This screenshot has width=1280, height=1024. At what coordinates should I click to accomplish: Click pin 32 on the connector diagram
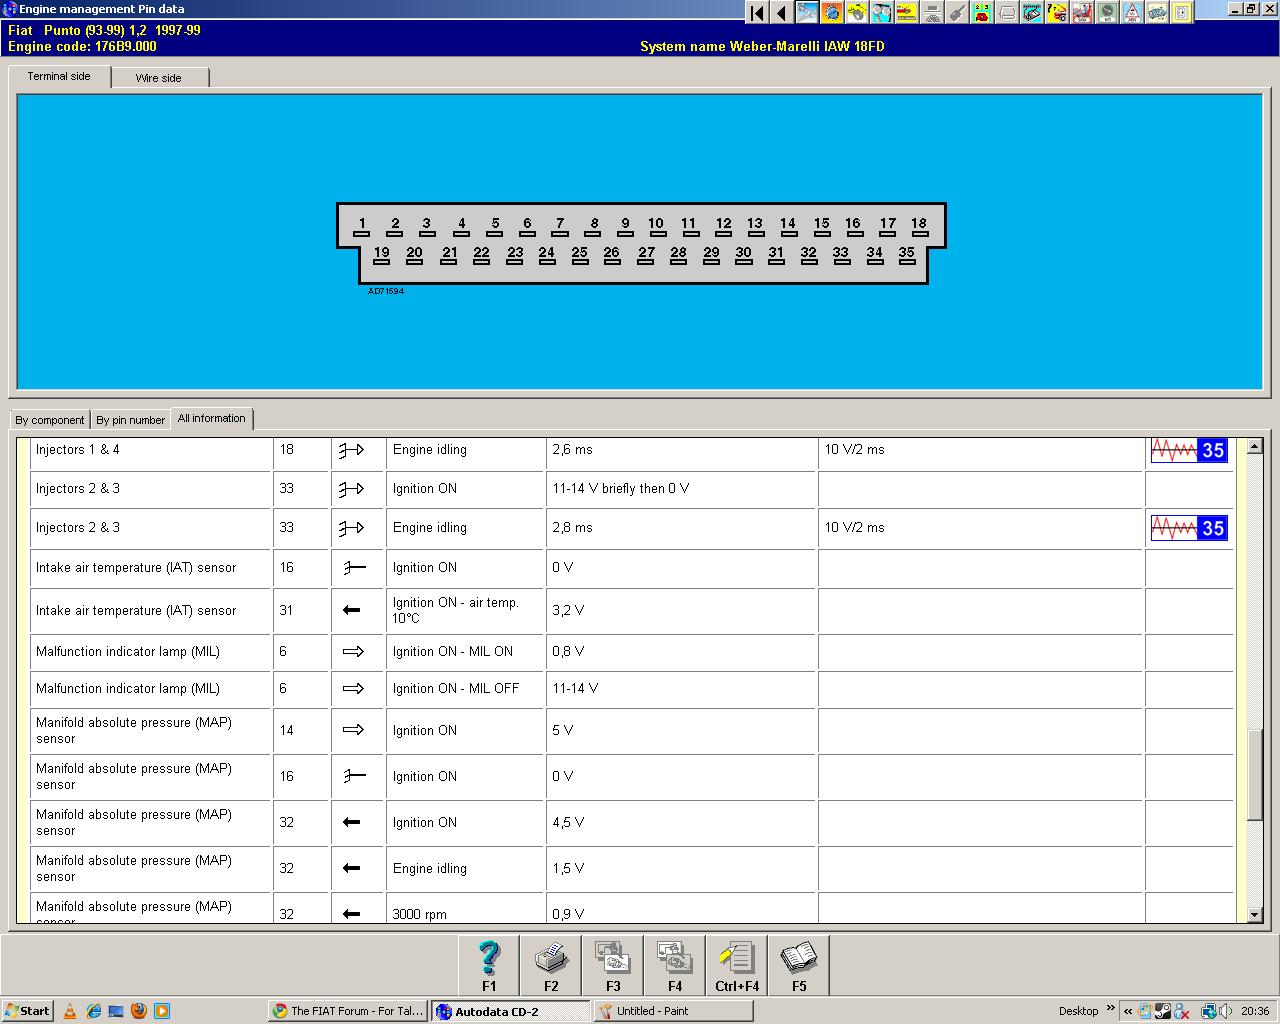click(x=809, y=256)
